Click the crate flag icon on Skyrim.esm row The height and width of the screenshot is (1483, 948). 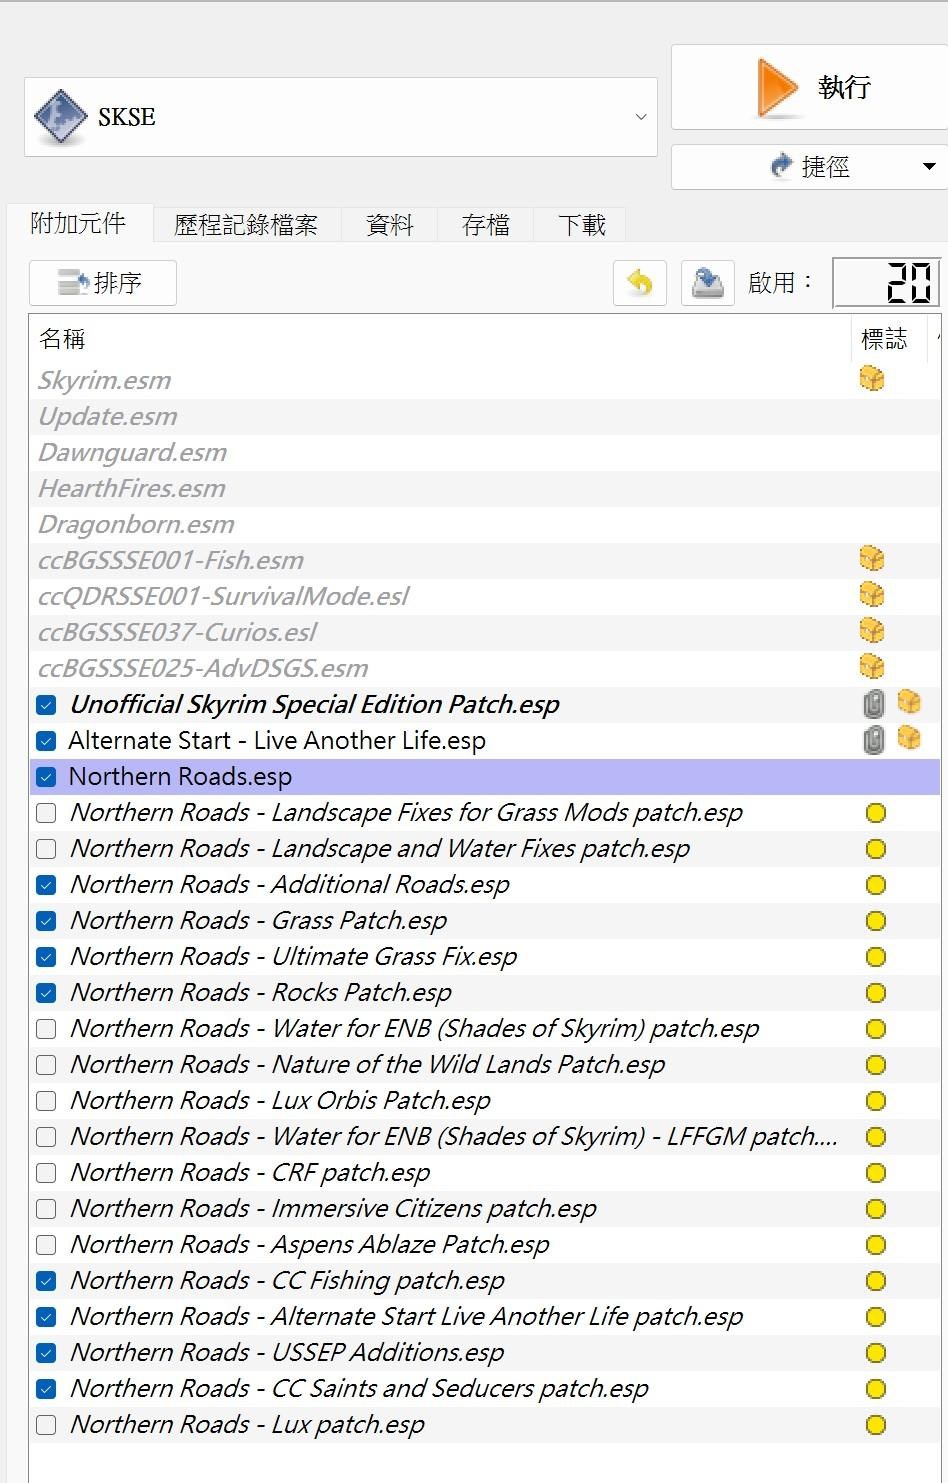(871, 379)
